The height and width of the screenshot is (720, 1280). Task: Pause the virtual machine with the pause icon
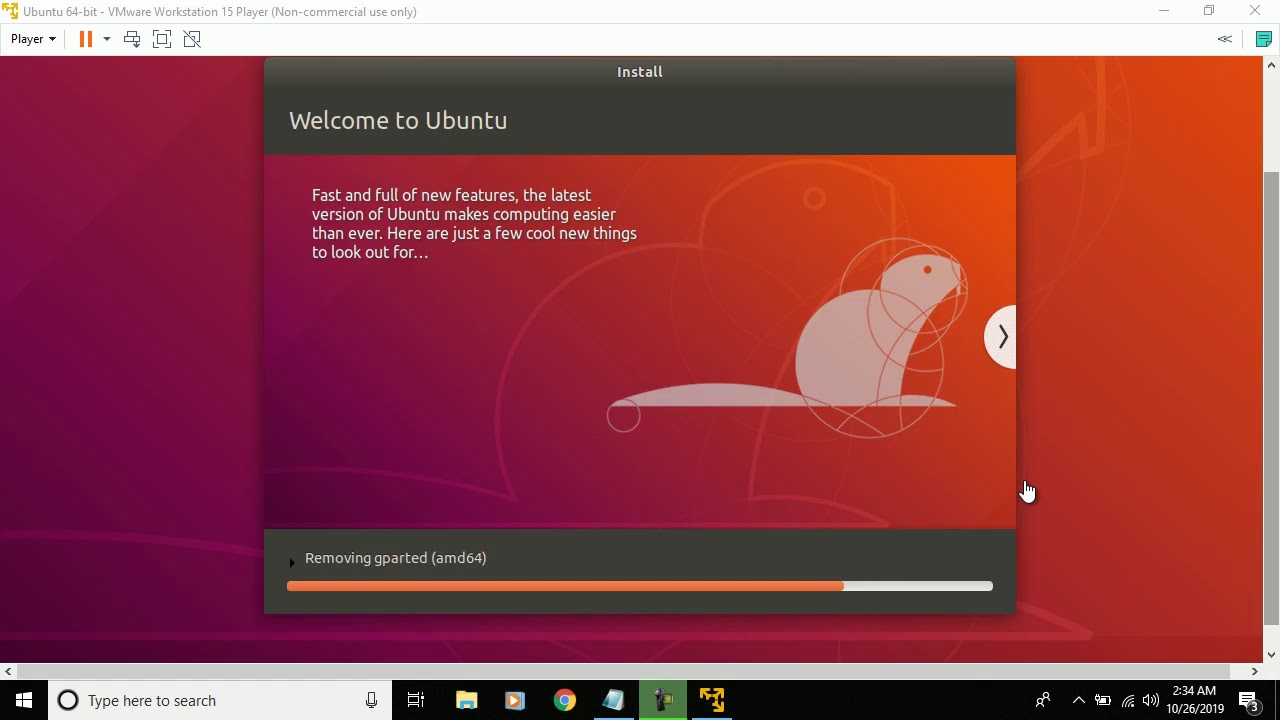click(x=86, y=39)
